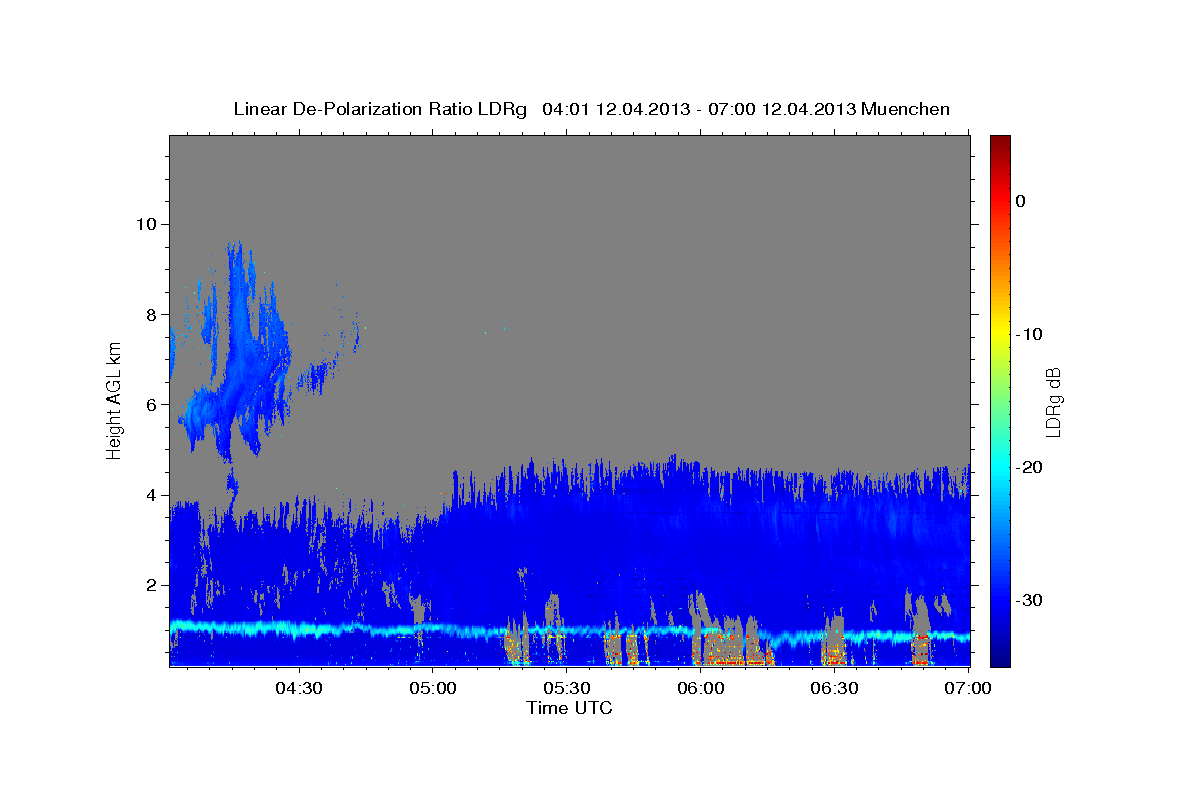
Task: Select the 05:00 time tick label
Action: pos(432,688)
